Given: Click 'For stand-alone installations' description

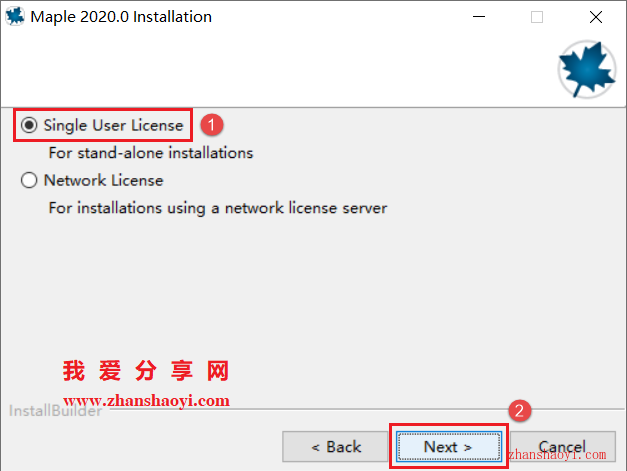Looking at the screenshot, I should [x=151, y=153].
